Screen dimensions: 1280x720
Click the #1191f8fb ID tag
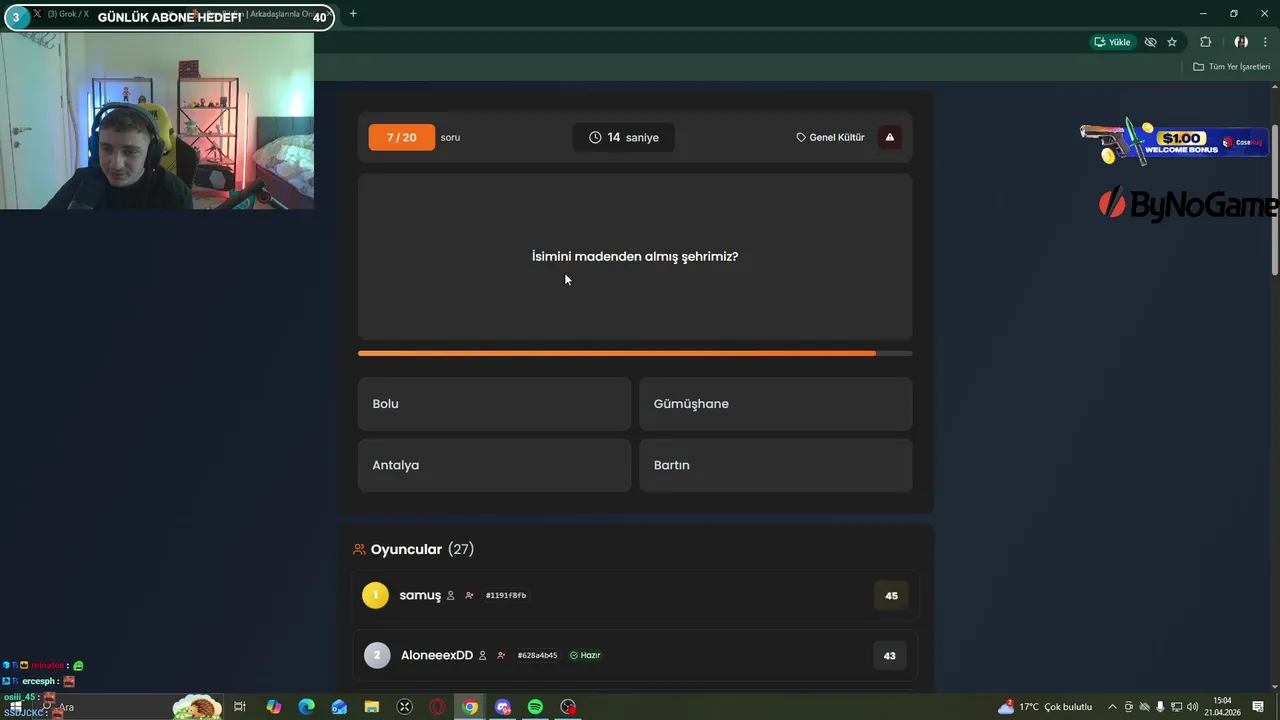coord(506,595)
